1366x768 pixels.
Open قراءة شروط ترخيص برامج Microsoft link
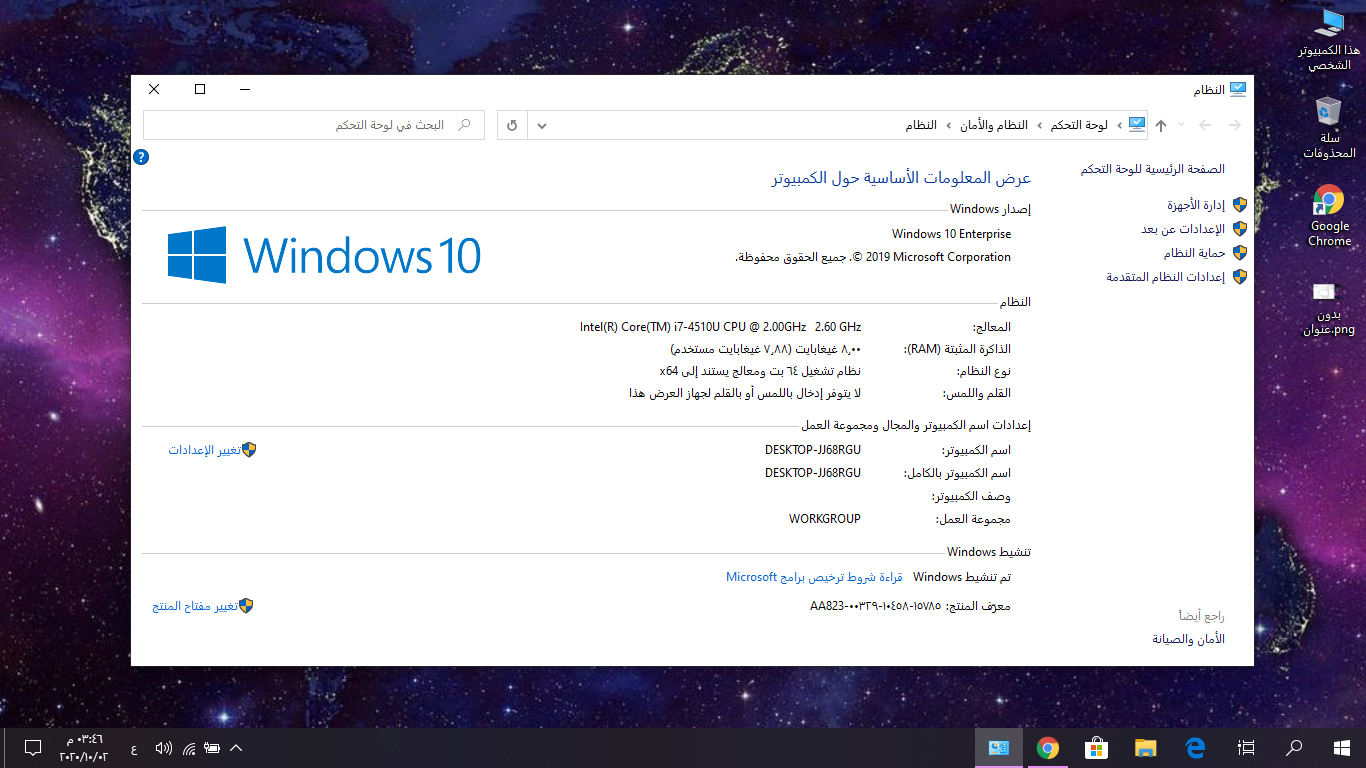(814, 577)
